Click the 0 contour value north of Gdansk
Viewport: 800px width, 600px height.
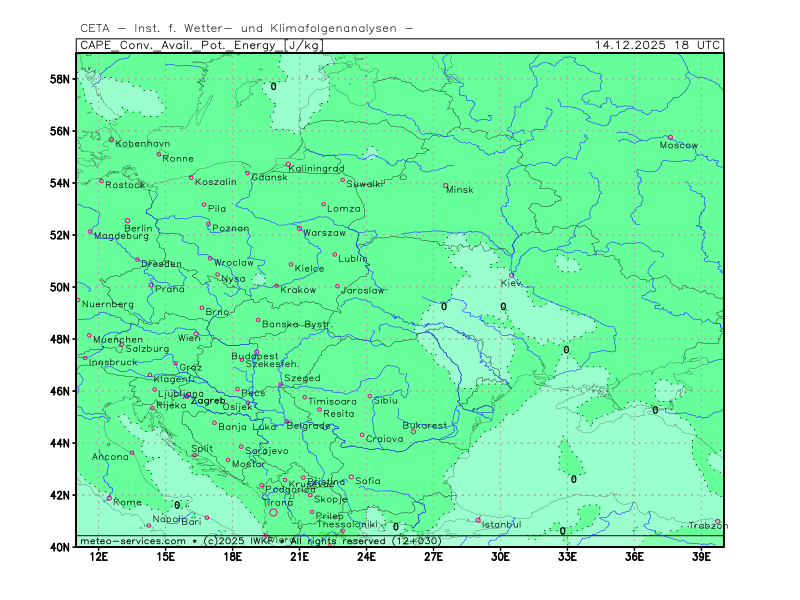(273, 87)
